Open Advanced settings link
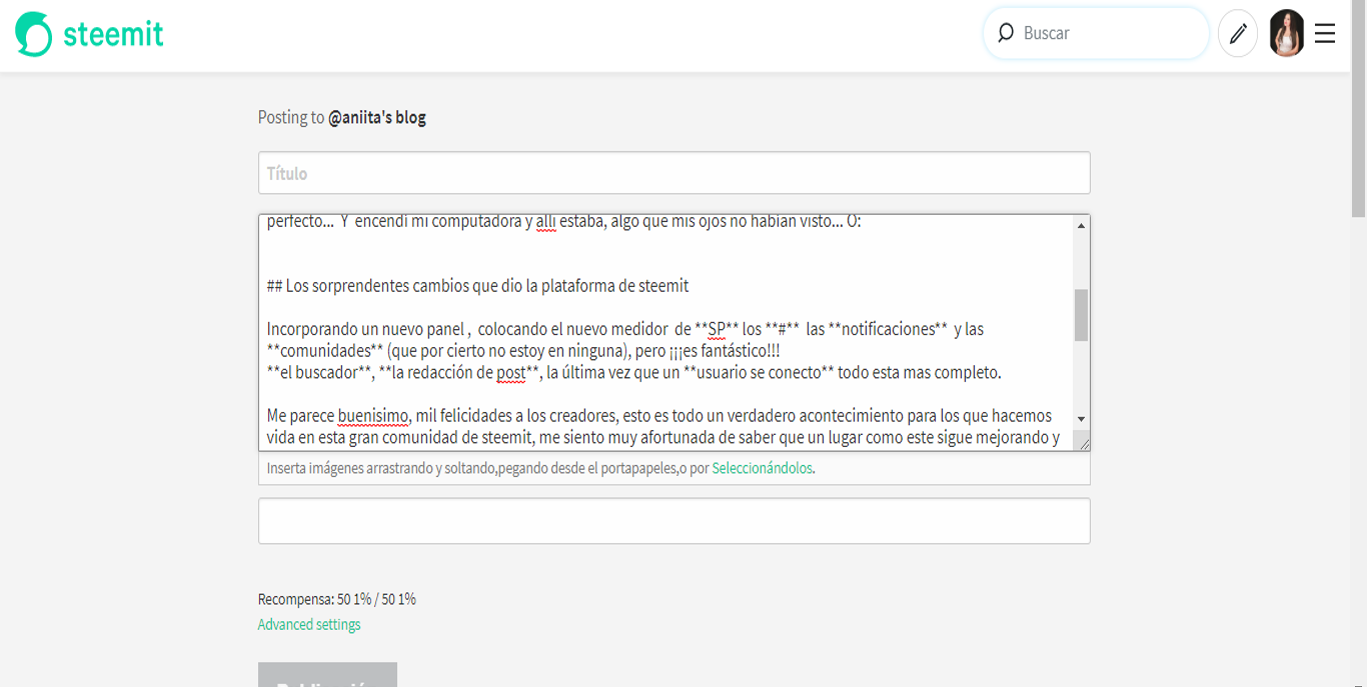 (x=309, y=625)
